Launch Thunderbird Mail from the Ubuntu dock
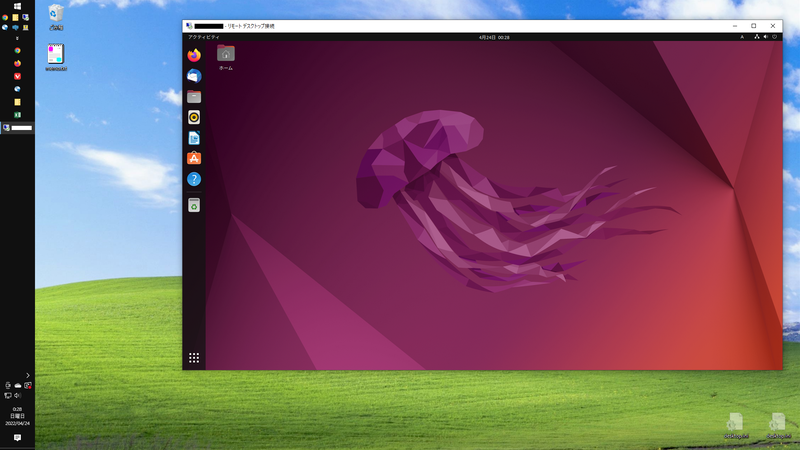800x450 pixels. (x=194, y=76)
